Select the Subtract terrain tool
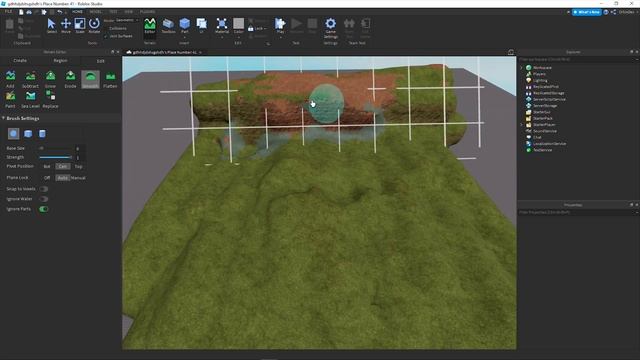640x360 pixels. [x=30, y=79]
